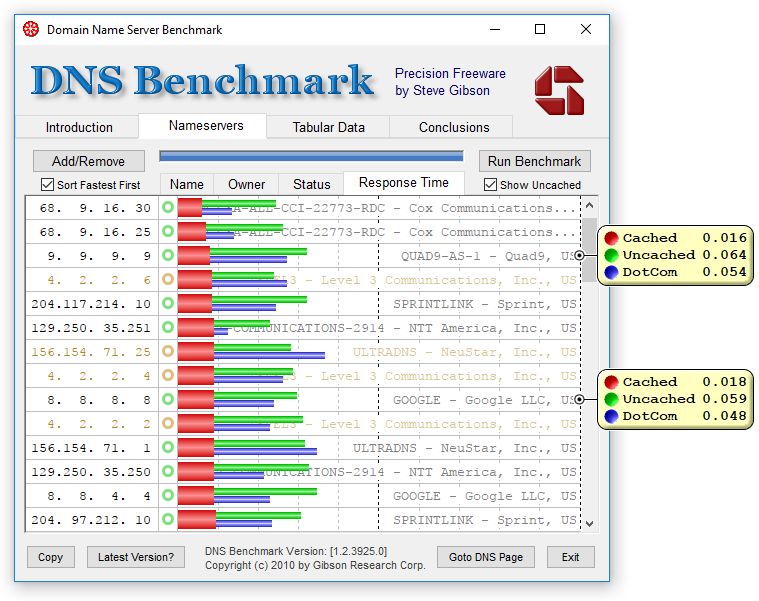Click the status circle for 156.154.71.1
759x601 pixels.
click(x=168, y=447)
